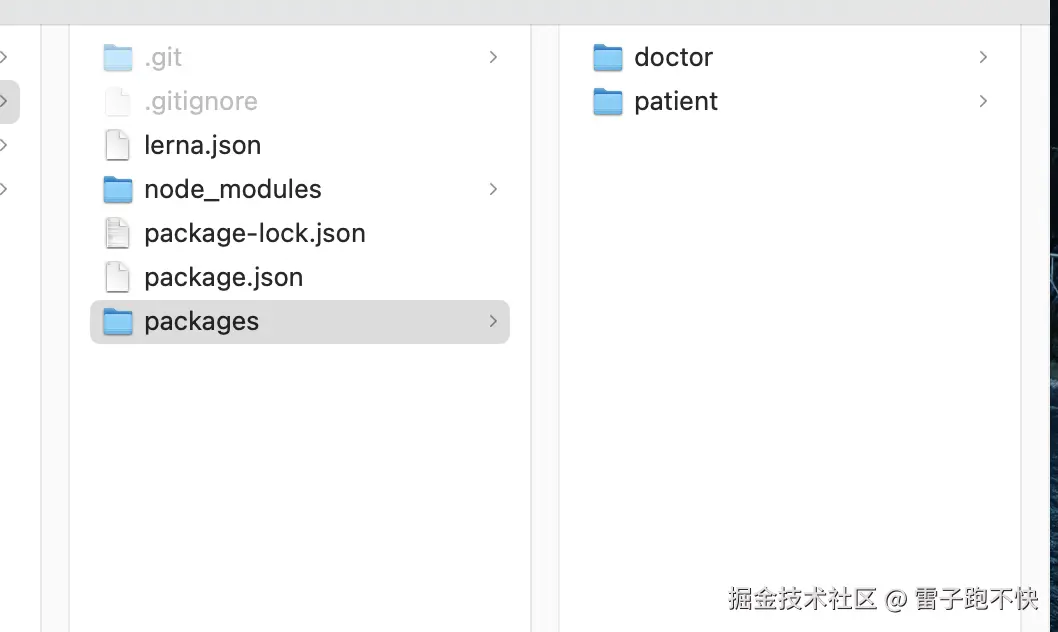Viewport: 1058px width, 632px height.
Task: Expand the patient folder chevron
Action: (982, 101)
